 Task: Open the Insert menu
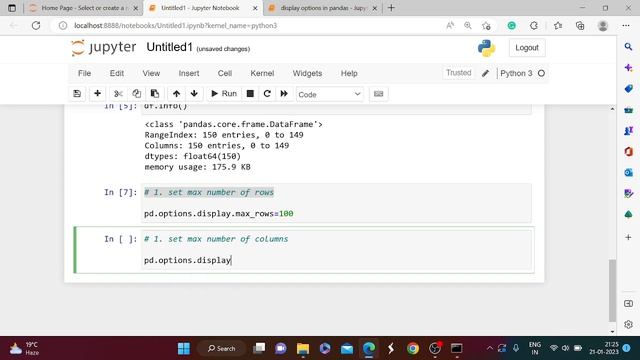coord(189,73)
